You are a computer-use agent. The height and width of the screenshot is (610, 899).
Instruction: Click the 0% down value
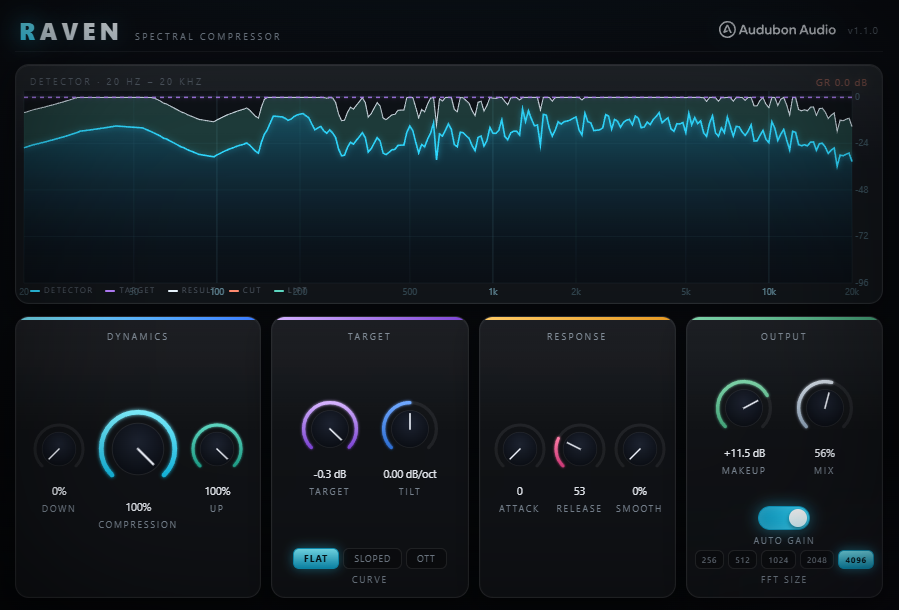point(59,491)
